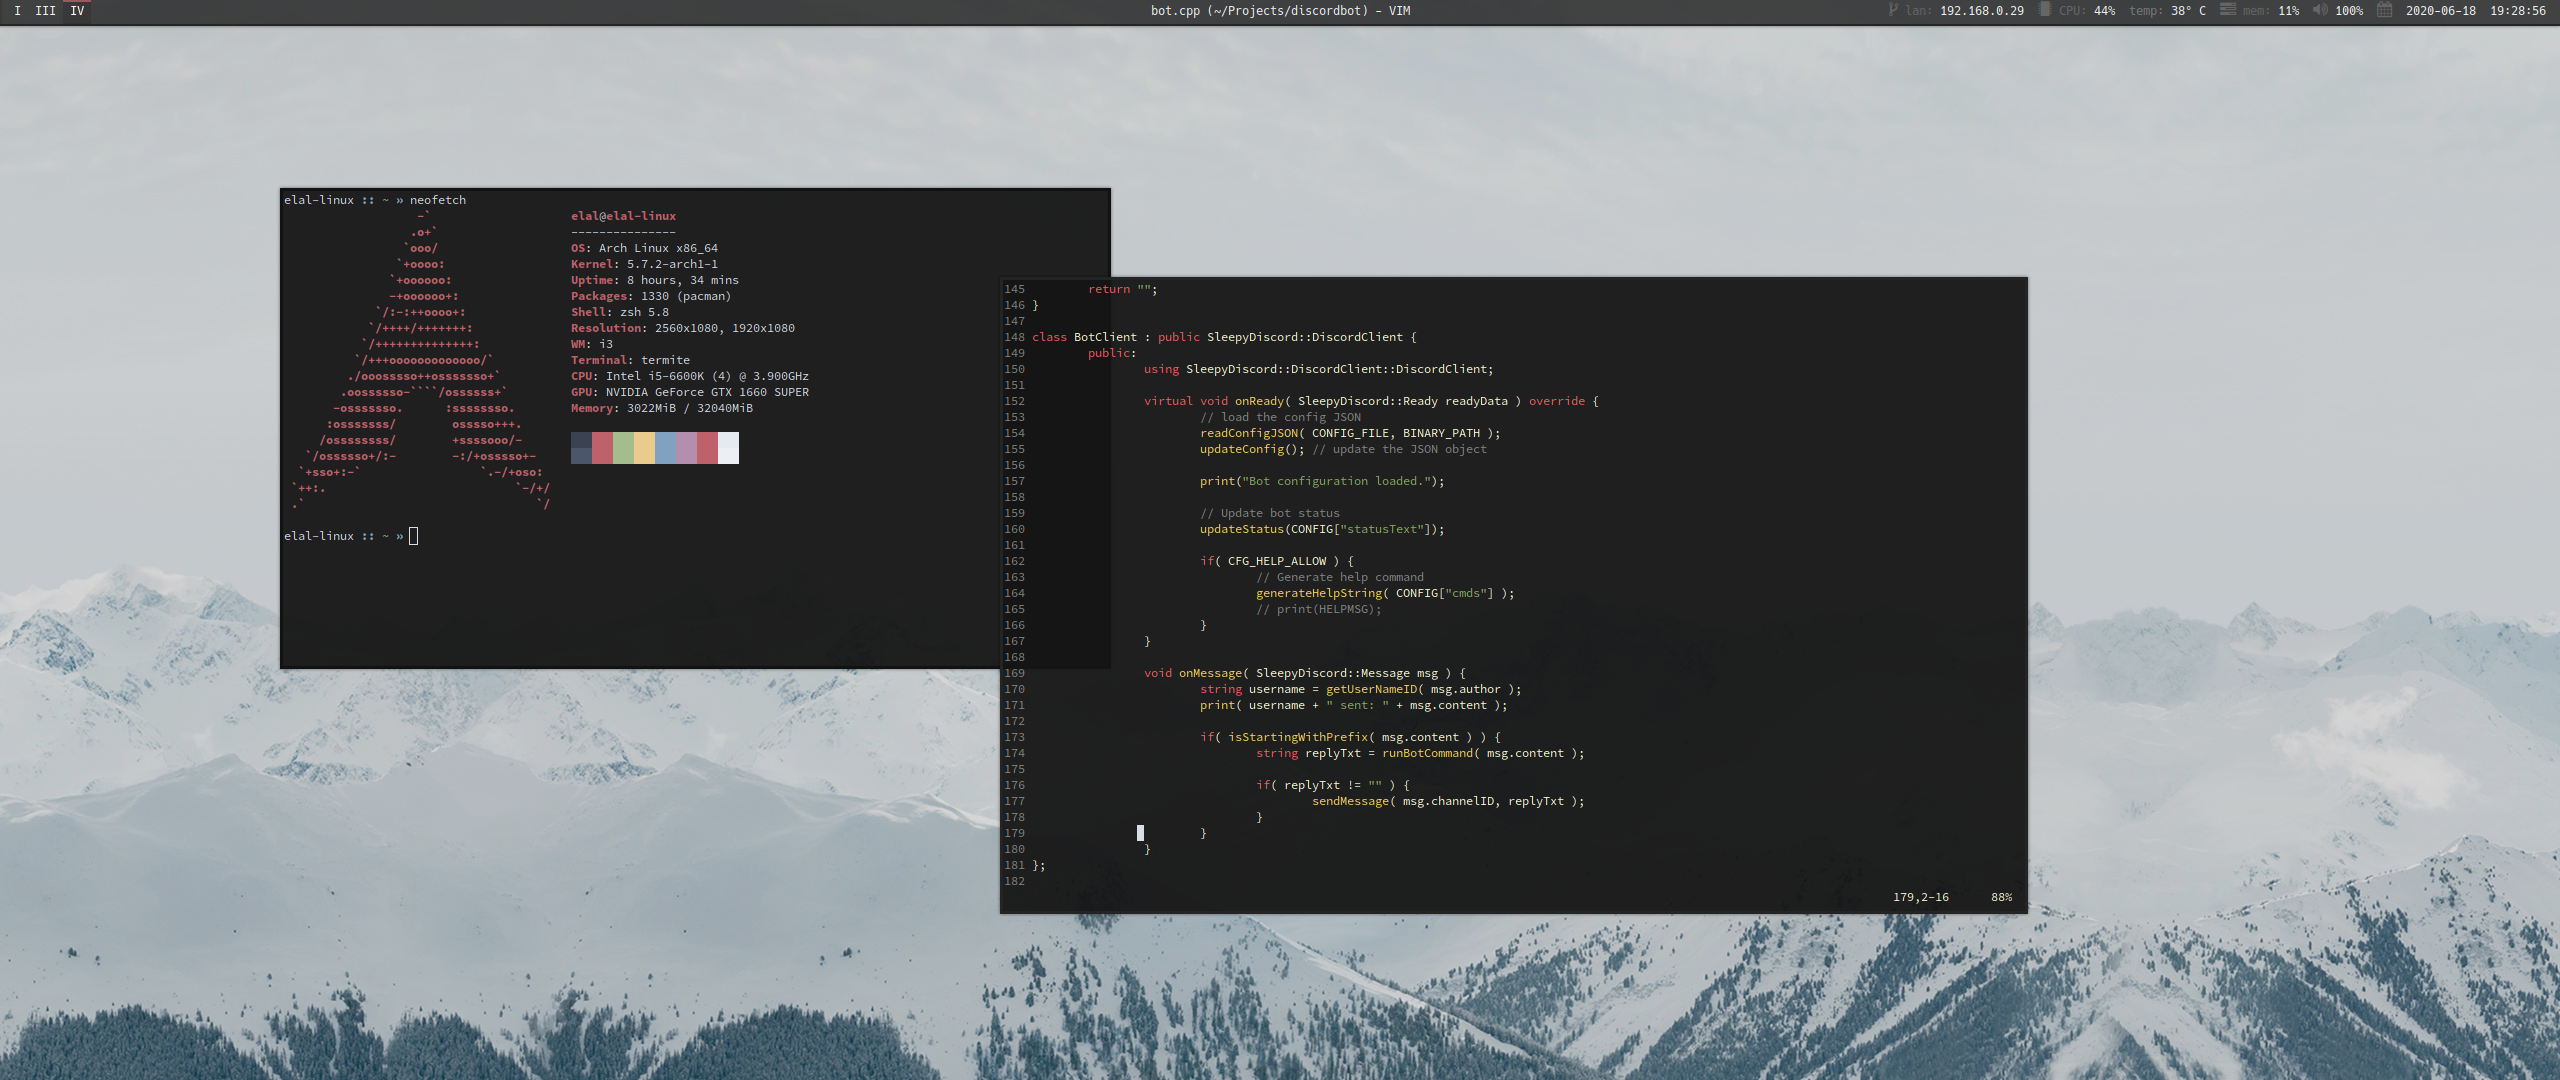Click if( CFG_HELP_ALLOW ) on line 162
Image resolution: width=2560 pixels, height=1080 pixels.
pyautogui.click(x=1277, y=561)
